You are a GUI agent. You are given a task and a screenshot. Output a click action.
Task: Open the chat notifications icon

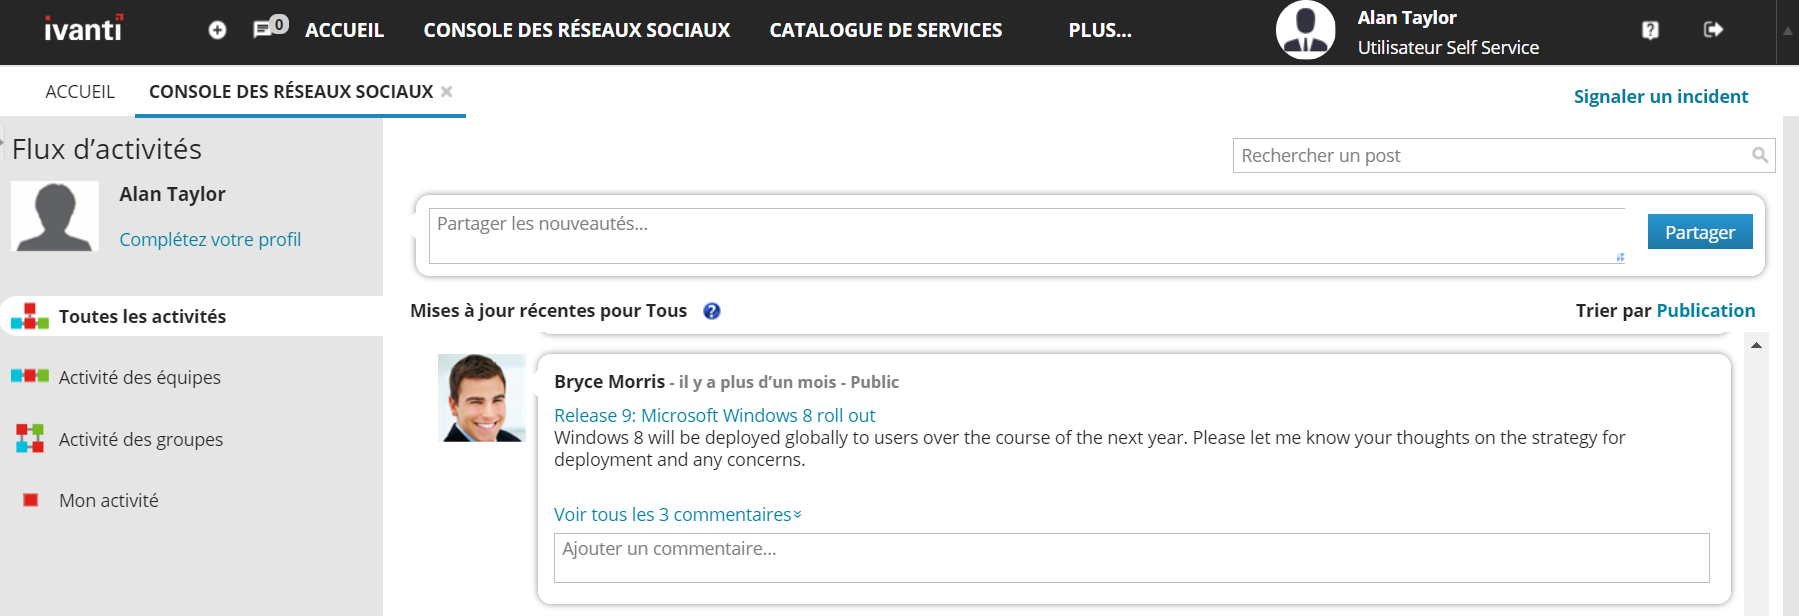coord(270,27)
